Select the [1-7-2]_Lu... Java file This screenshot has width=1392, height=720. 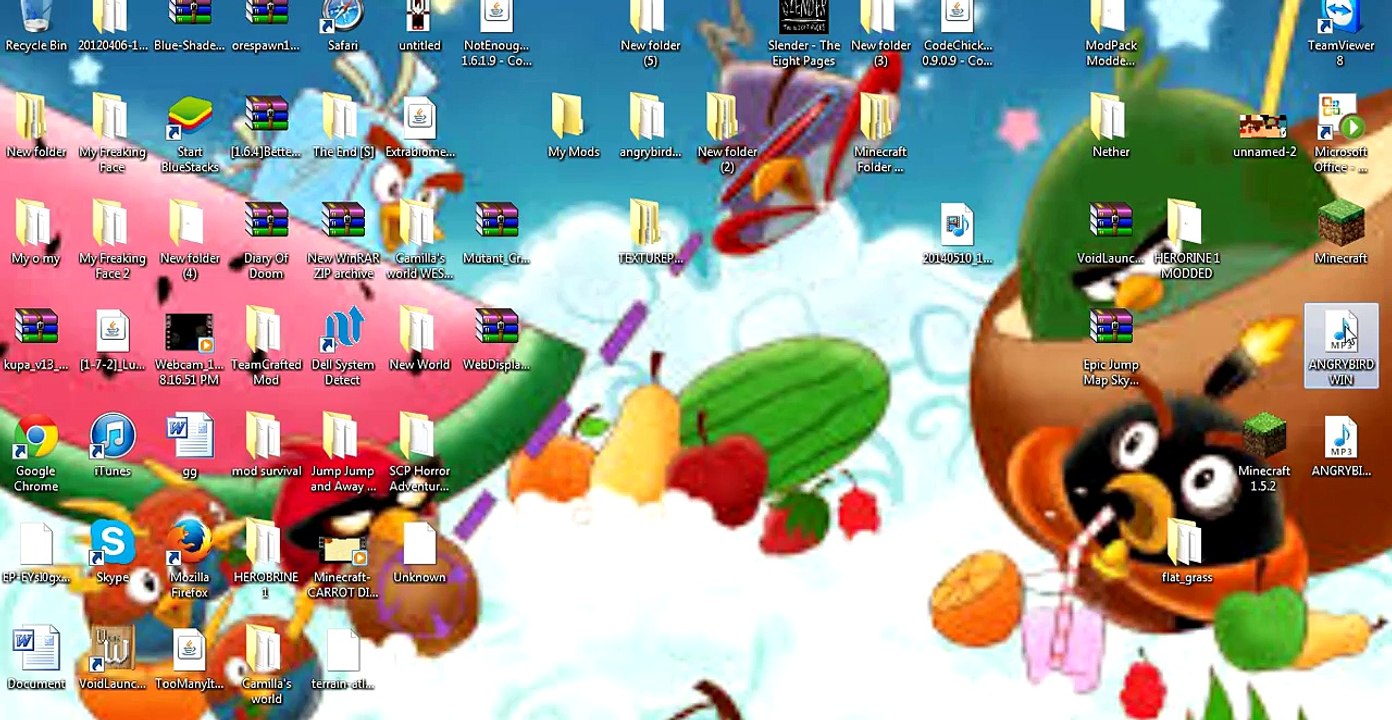point(113,341)
